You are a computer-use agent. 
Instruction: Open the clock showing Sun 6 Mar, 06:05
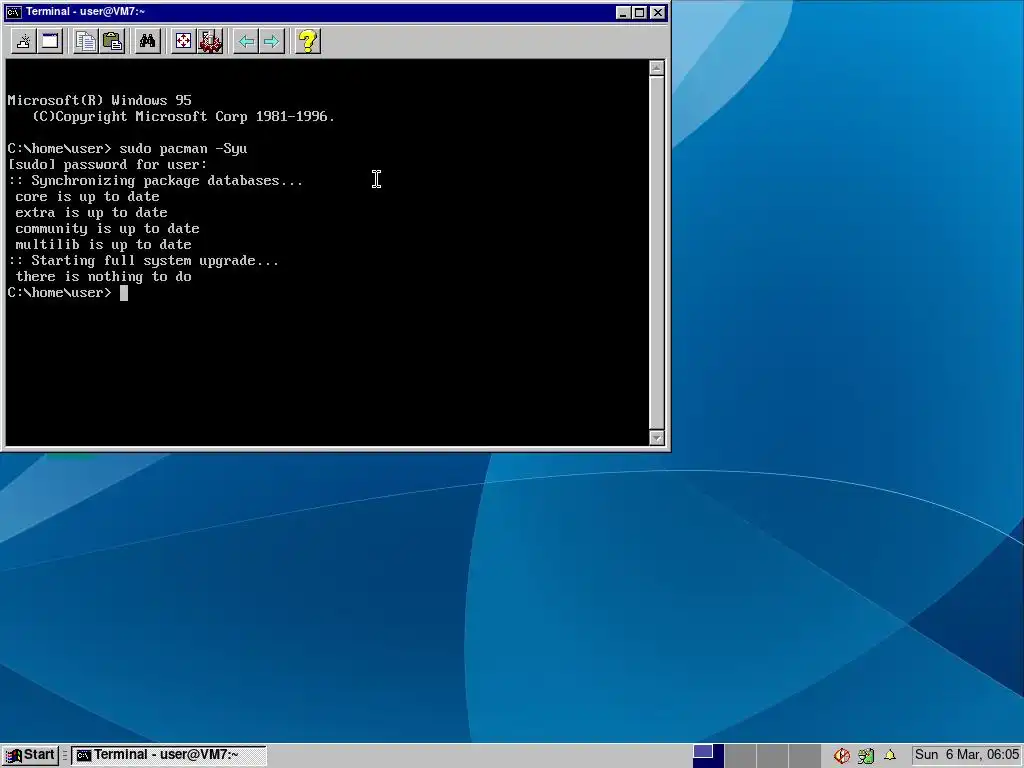pos(967,755)
